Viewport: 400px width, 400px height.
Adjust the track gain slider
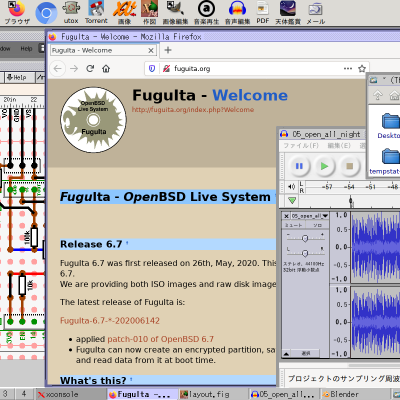305,238
